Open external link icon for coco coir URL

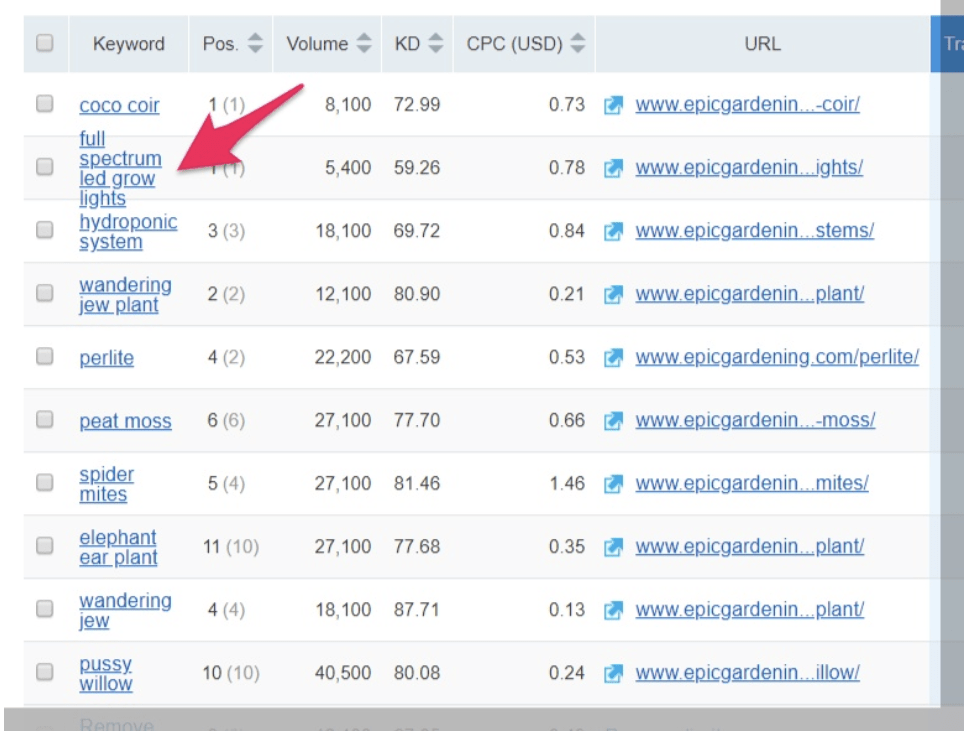point(613,105)
